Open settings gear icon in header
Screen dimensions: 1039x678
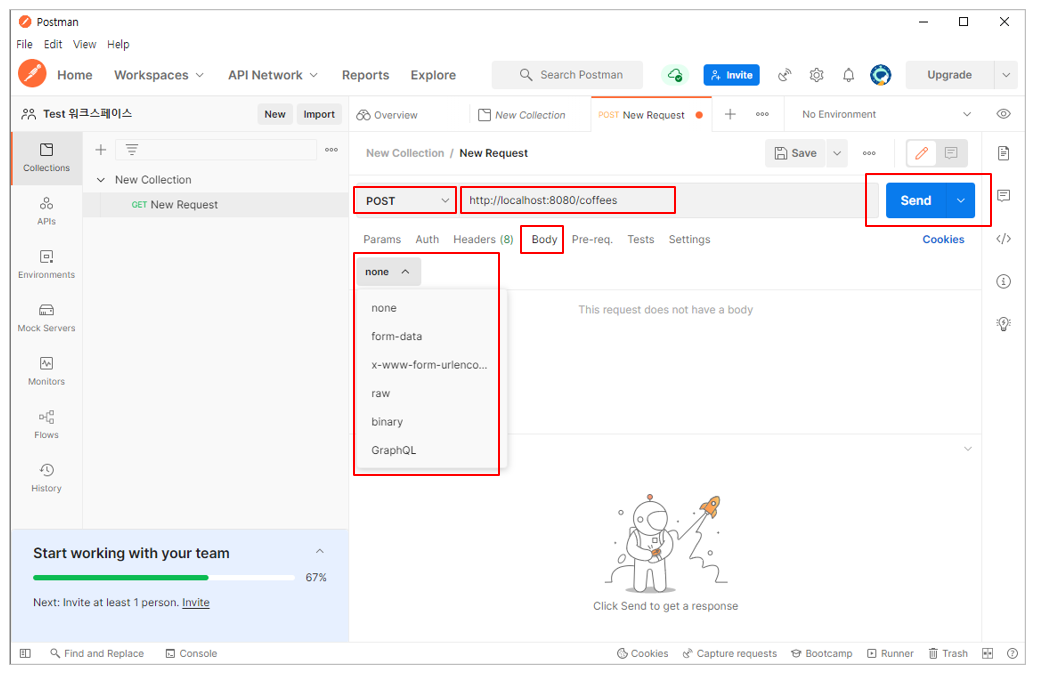click(x=816, y=75)
